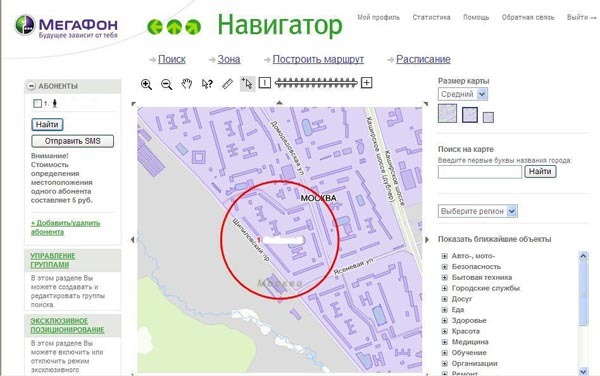600x376 pixels.
Task: Click the object list scroll-down arrow
Action: coord(583,371)
